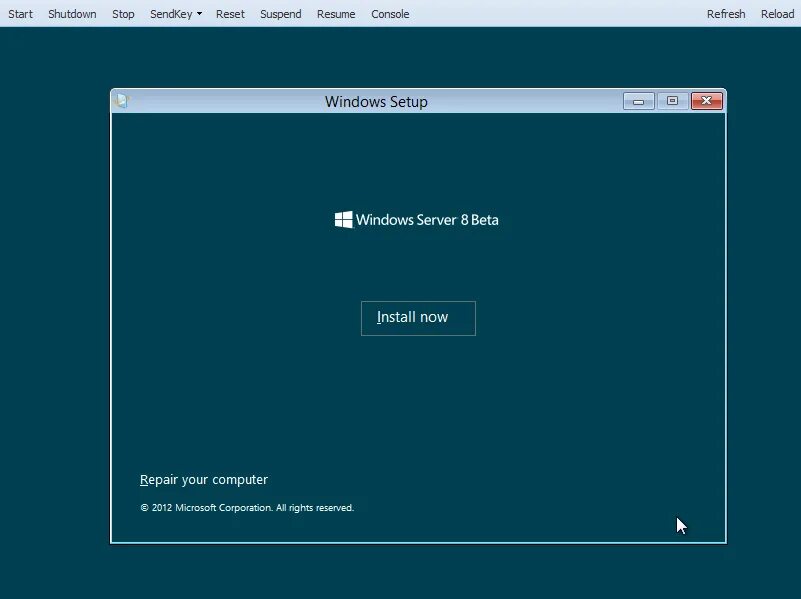Open the Console view
Image resolution: width=801 pixels, height=599 pixels.
click(390, 14)
